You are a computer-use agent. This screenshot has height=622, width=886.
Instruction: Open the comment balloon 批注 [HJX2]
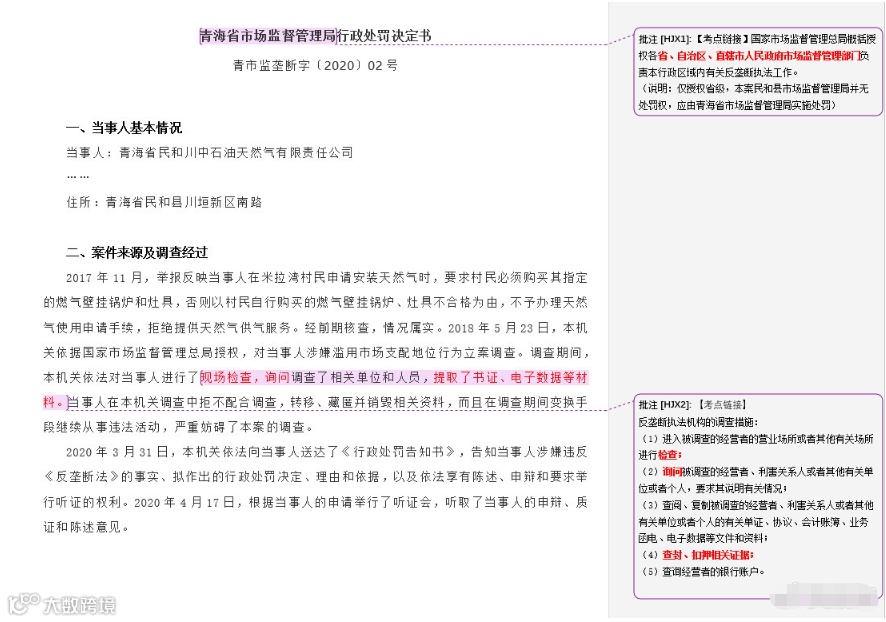pyautogui.click(x=757, y=496)
